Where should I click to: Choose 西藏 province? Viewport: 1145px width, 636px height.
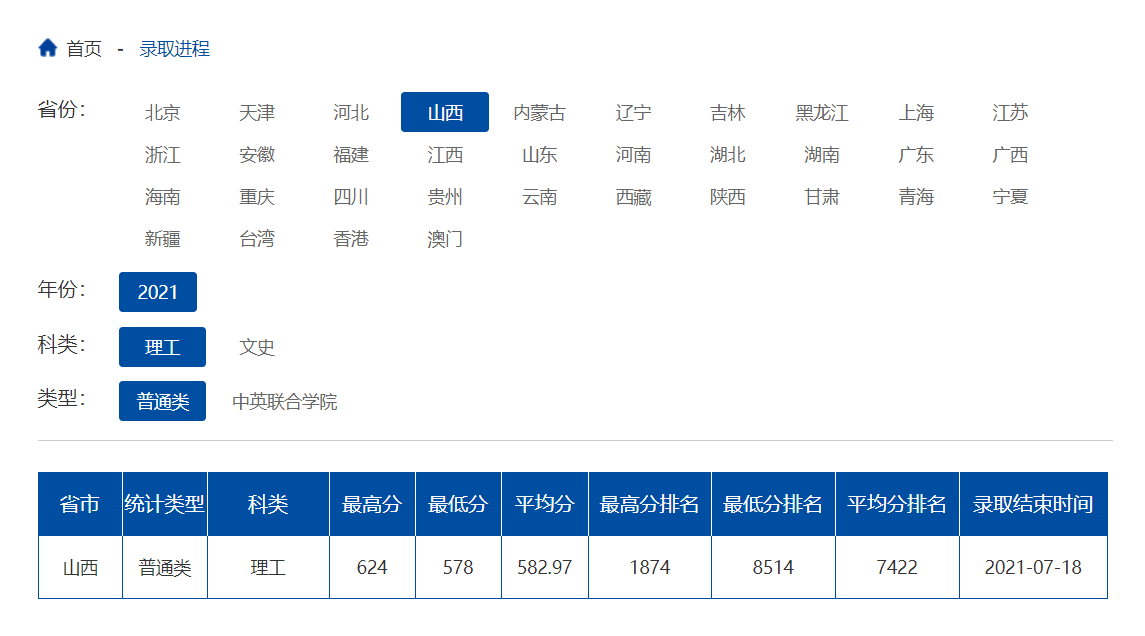click(x=633, y=196)
